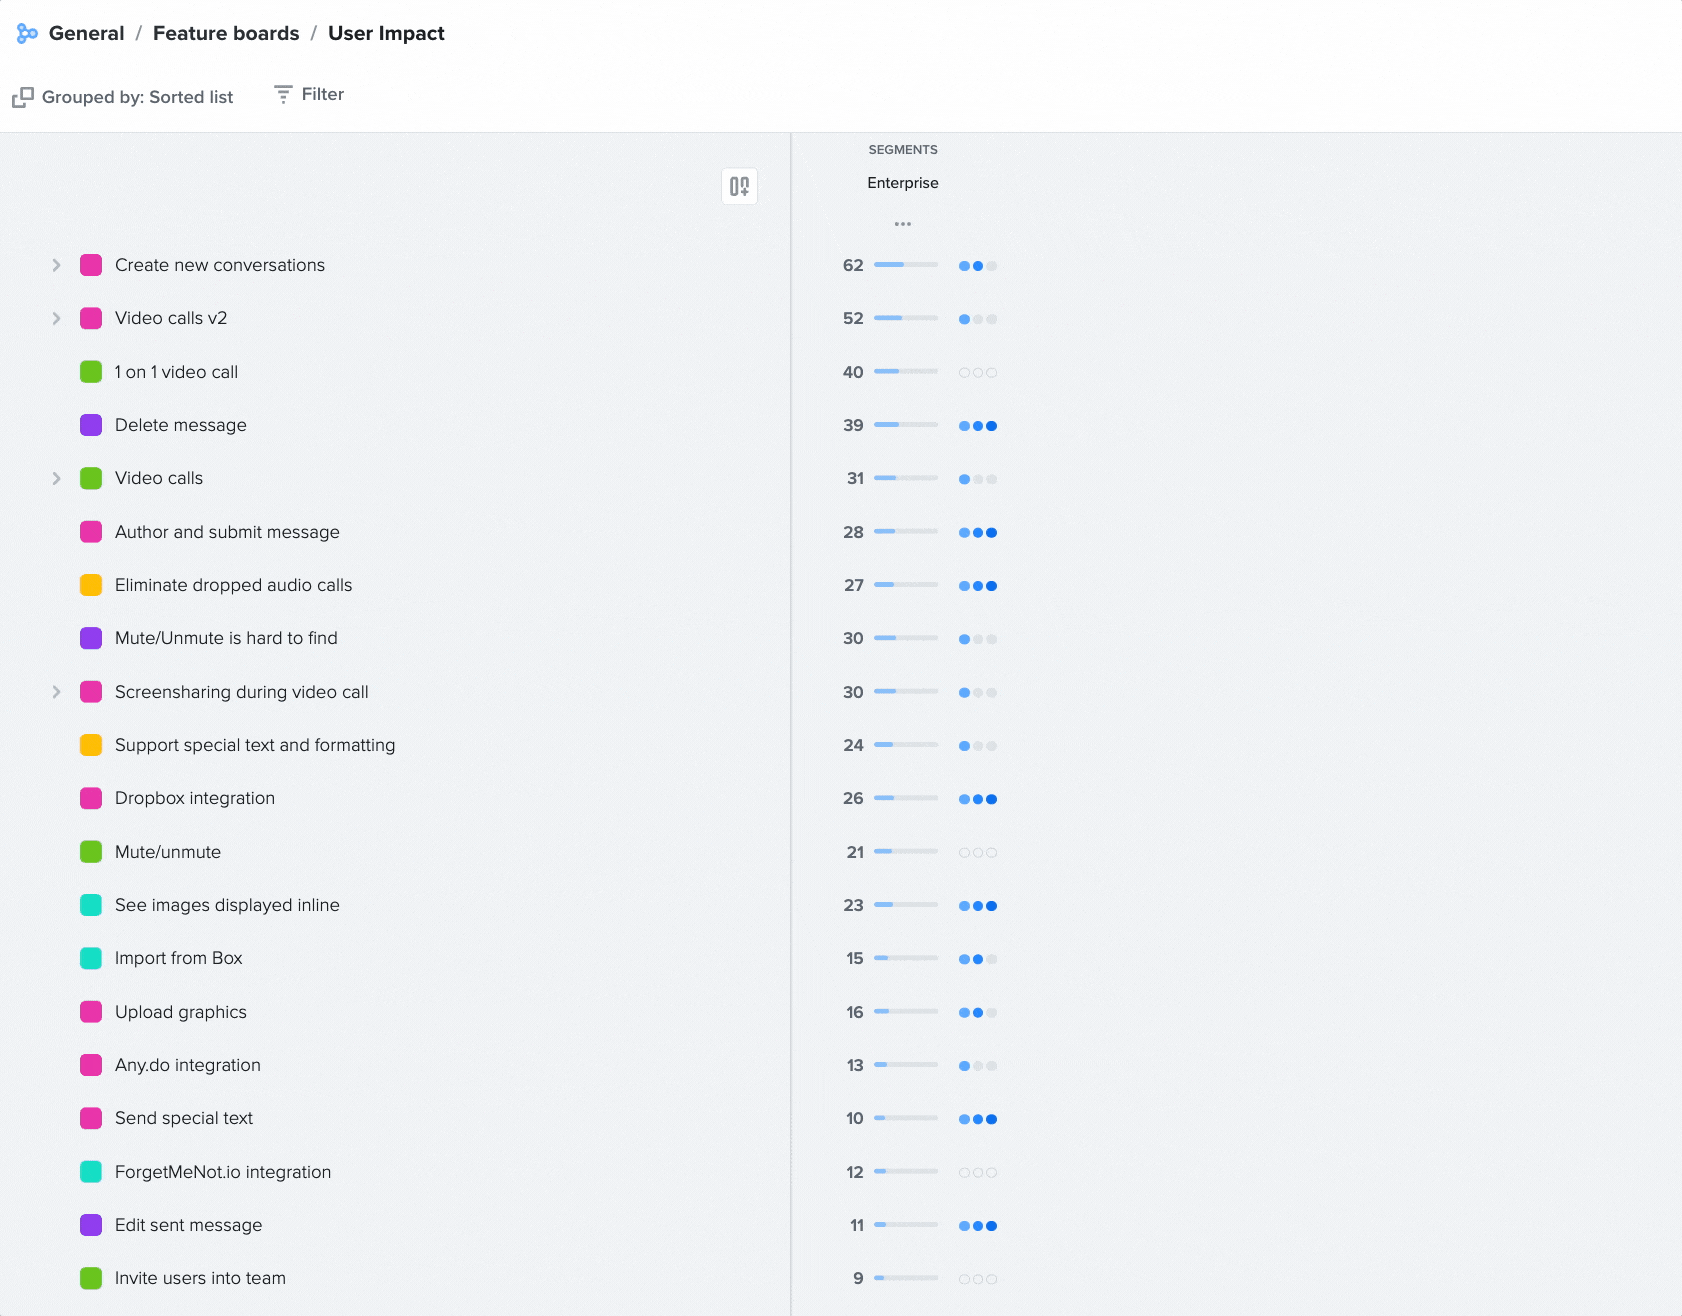Click purple swatch of Mute/Unmute is hard to find
Viewport: 1682px width, 1316px height.
[91, 638]
